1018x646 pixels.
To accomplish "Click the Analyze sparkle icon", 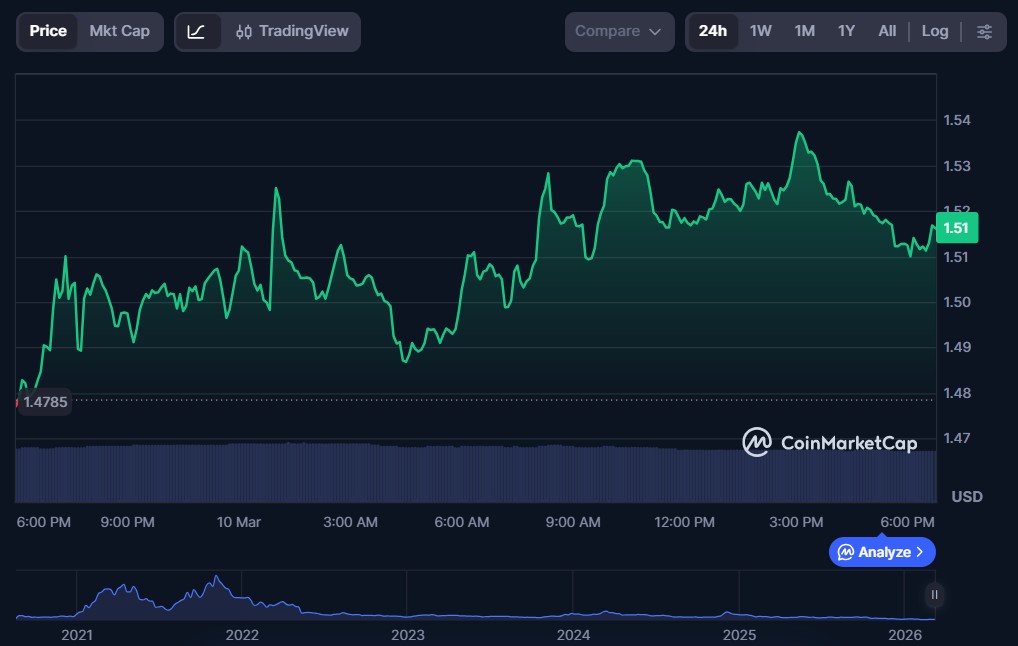I will [x=846, y=552].
